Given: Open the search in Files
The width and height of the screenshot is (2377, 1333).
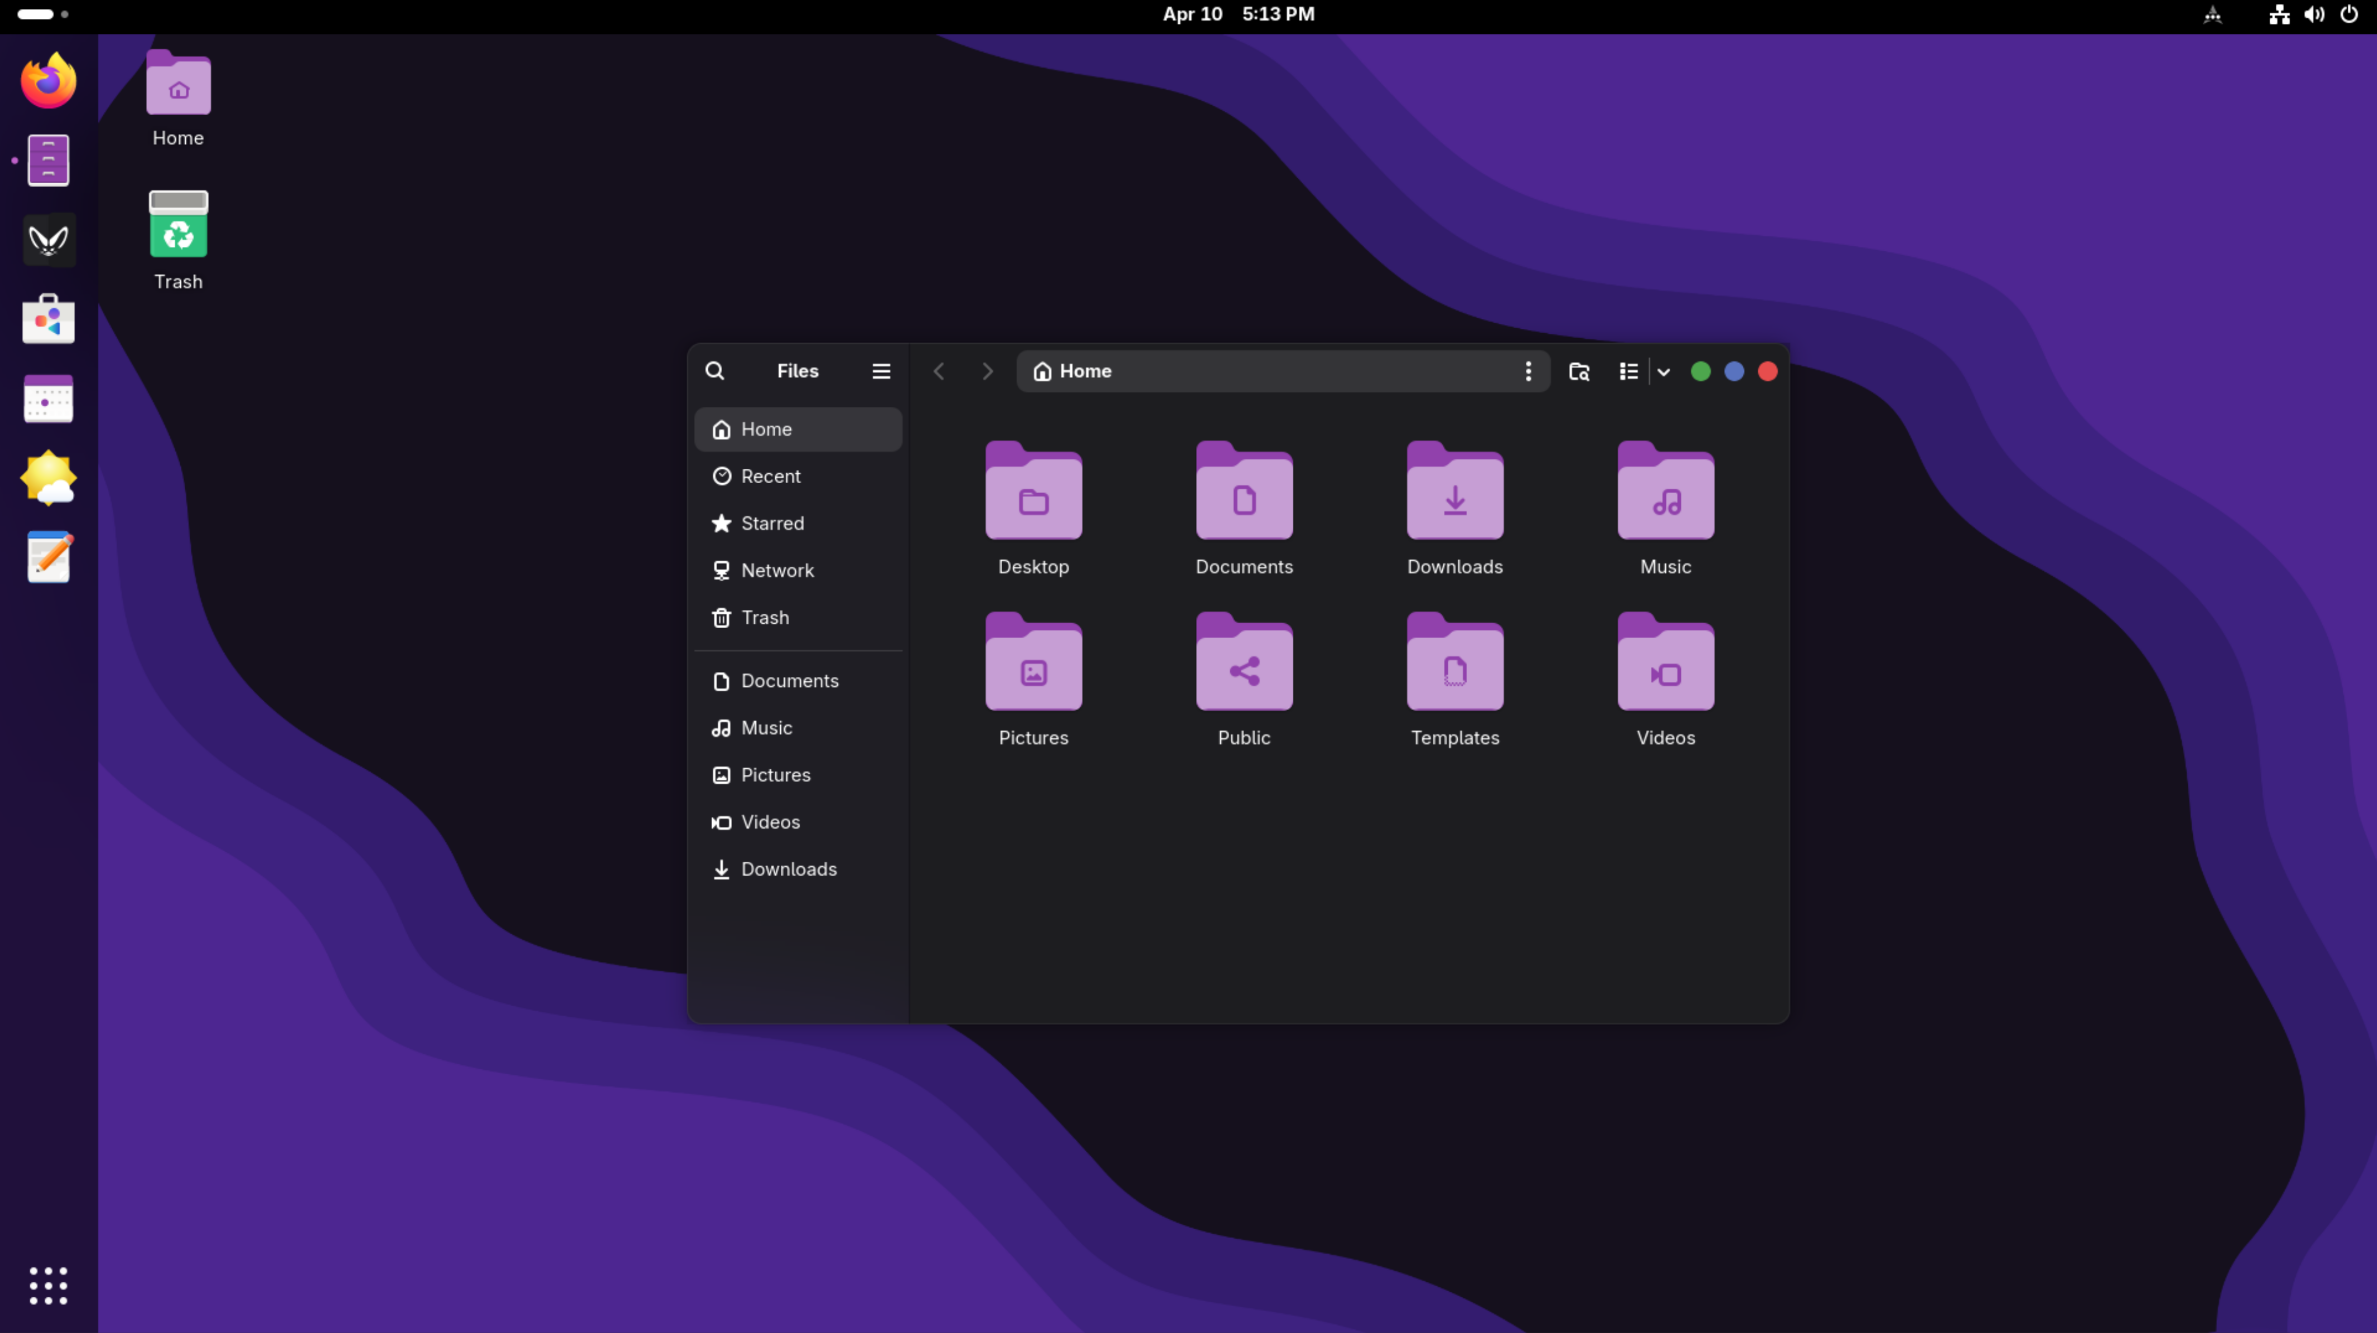Looking at the screenshot, I should (x=714, y=371).
